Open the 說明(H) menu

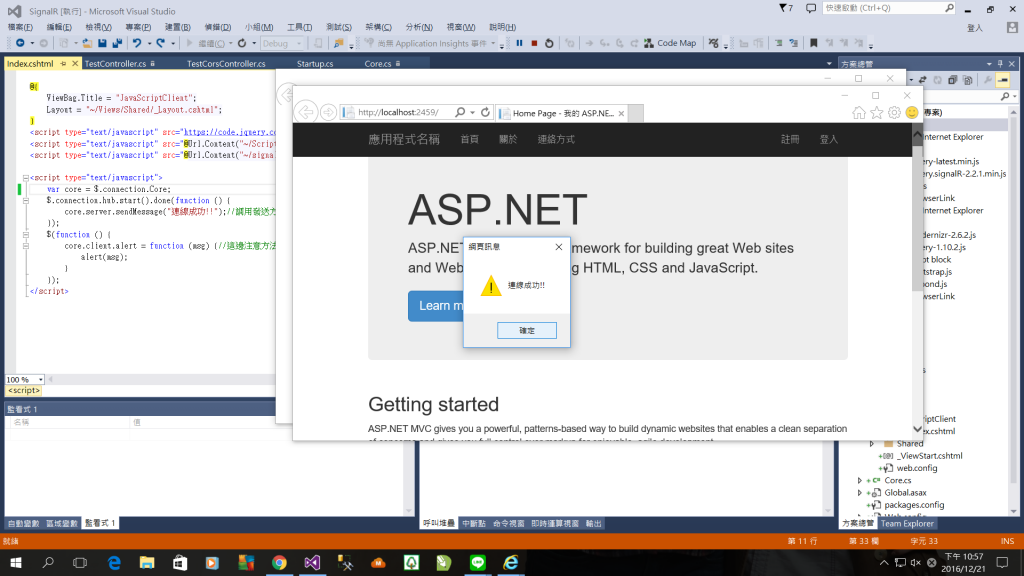point(502,27)
